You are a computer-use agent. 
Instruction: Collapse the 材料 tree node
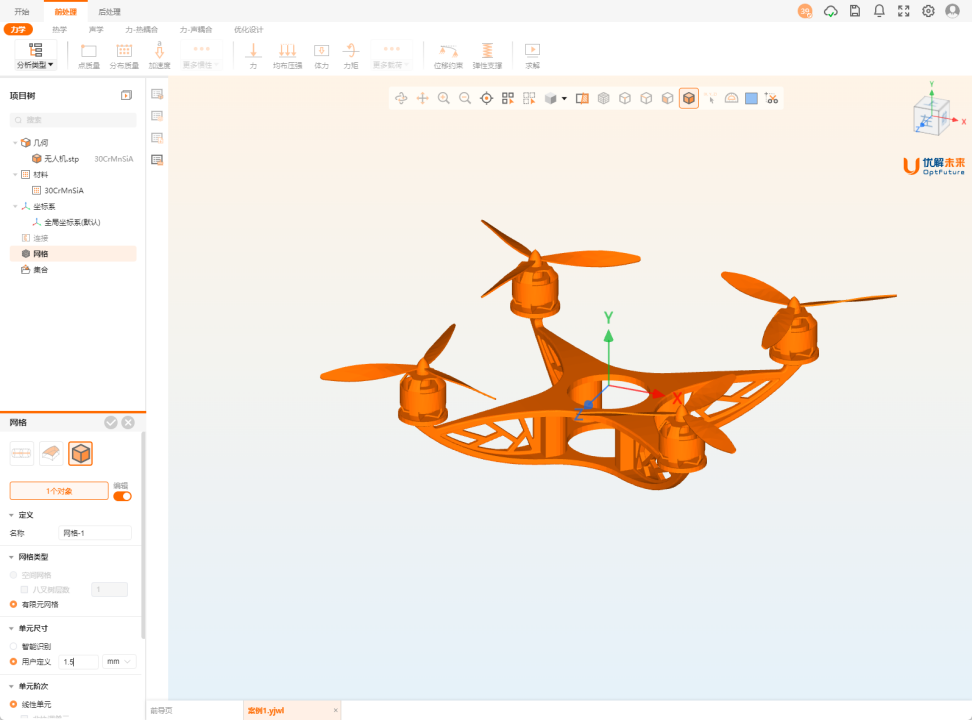coord(15,174)
